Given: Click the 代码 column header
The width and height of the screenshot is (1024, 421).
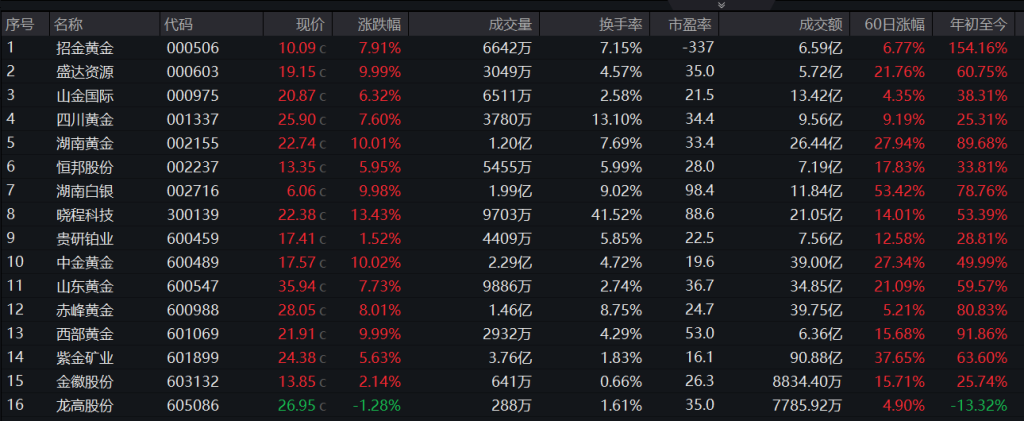Looking at the screenshot, I should pyautogui.click(x=179, y=25).
